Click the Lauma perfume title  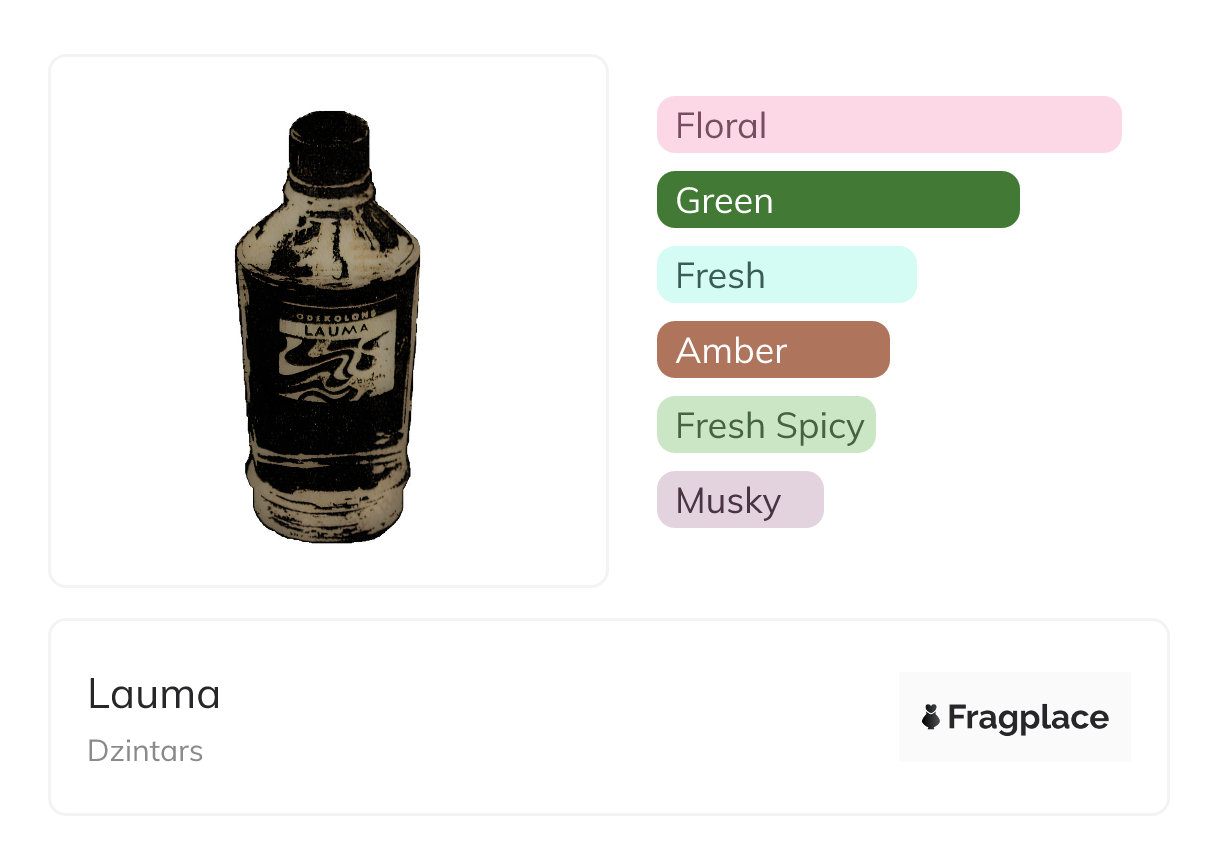pos(154,694)
